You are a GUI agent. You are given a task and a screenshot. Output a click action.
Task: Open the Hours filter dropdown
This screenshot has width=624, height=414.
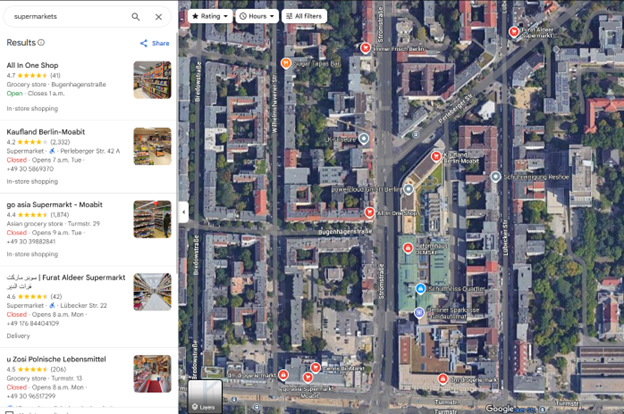point(257,16)
